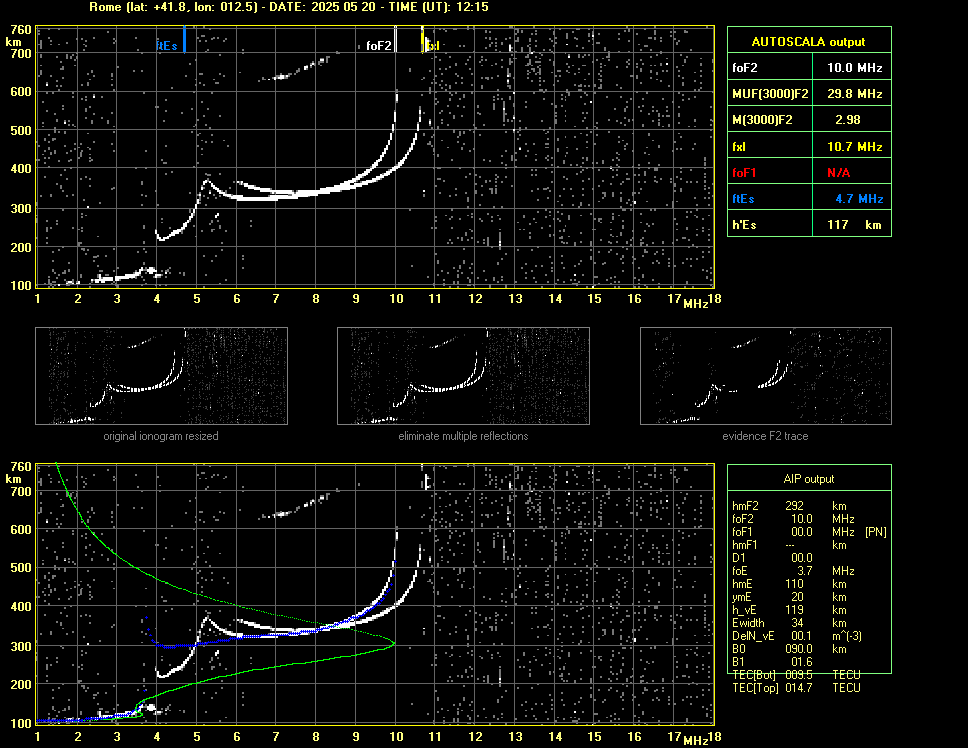Click the foF1 00.0 MHz [PN] row in AIP output
968x748 pixels.
point(809,532)
